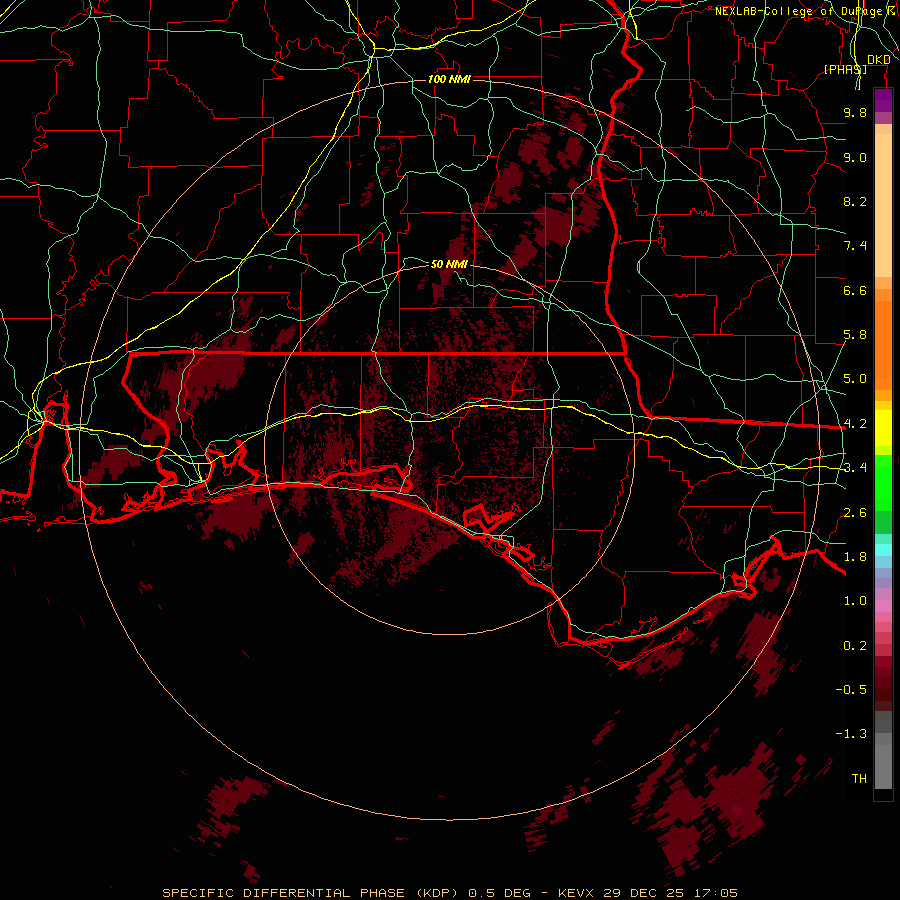Screen dimensions: 900x900
Task: Click the -0.5 value on the scale
Action: click(x=851, y=690)
